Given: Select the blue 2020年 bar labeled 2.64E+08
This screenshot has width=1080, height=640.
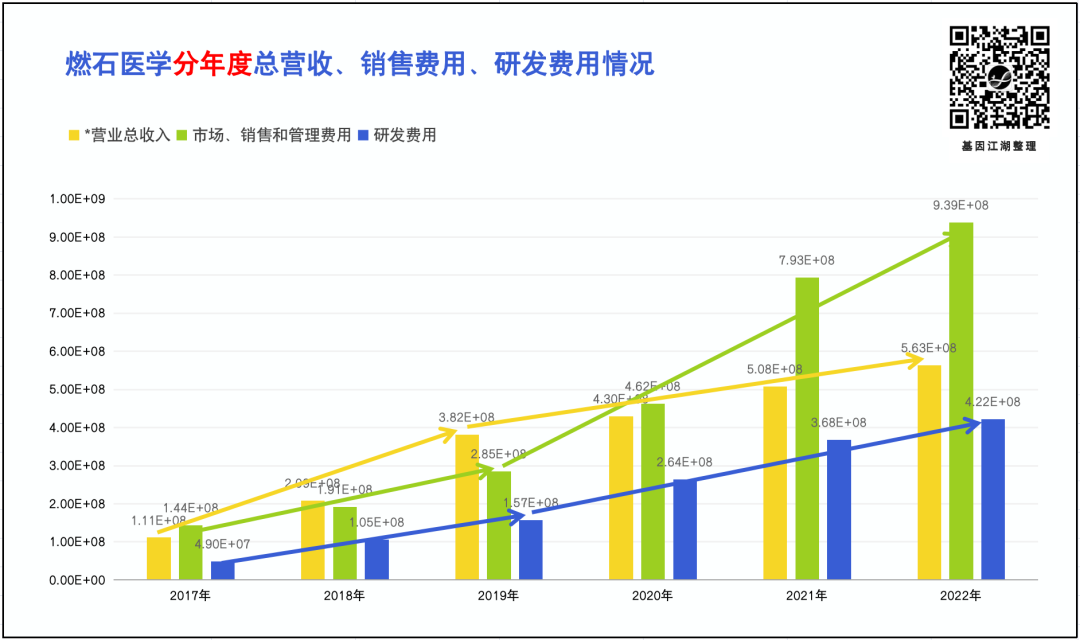Looking at the screenshot, I should point(685,529).
